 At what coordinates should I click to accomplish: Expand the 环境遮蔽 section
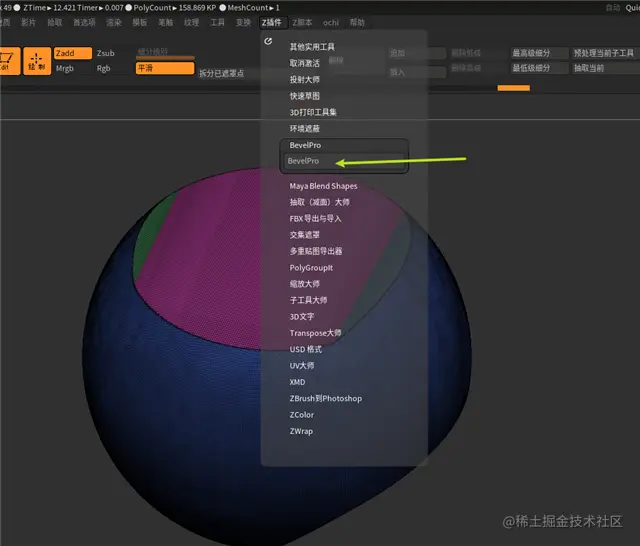pyautogui.click(x=304, y=129)
